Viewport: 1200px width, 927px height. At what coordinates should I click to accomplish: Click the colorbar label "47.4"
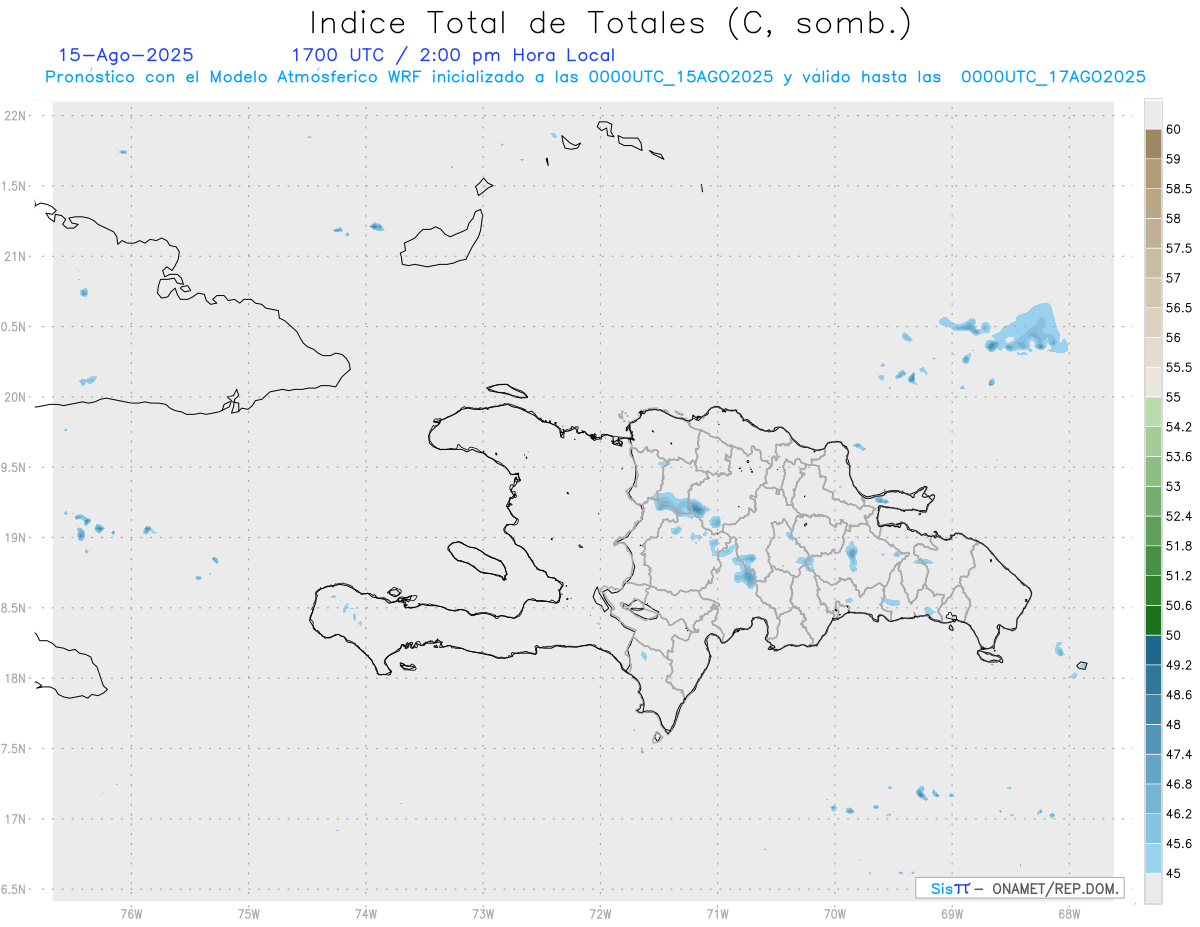[1178, 754]
